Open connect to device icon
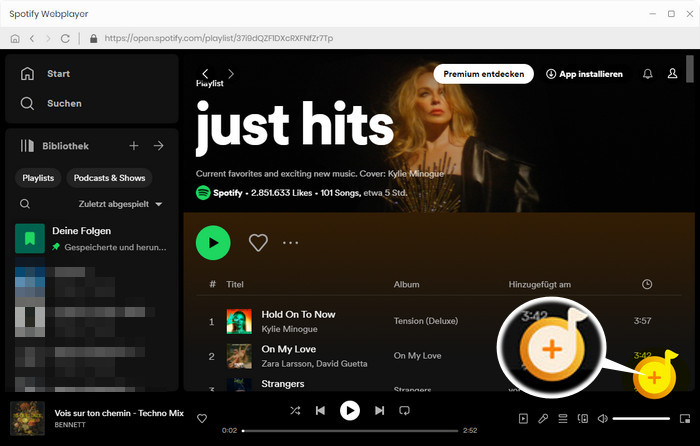The image size is (700, 446). (583, 419)
